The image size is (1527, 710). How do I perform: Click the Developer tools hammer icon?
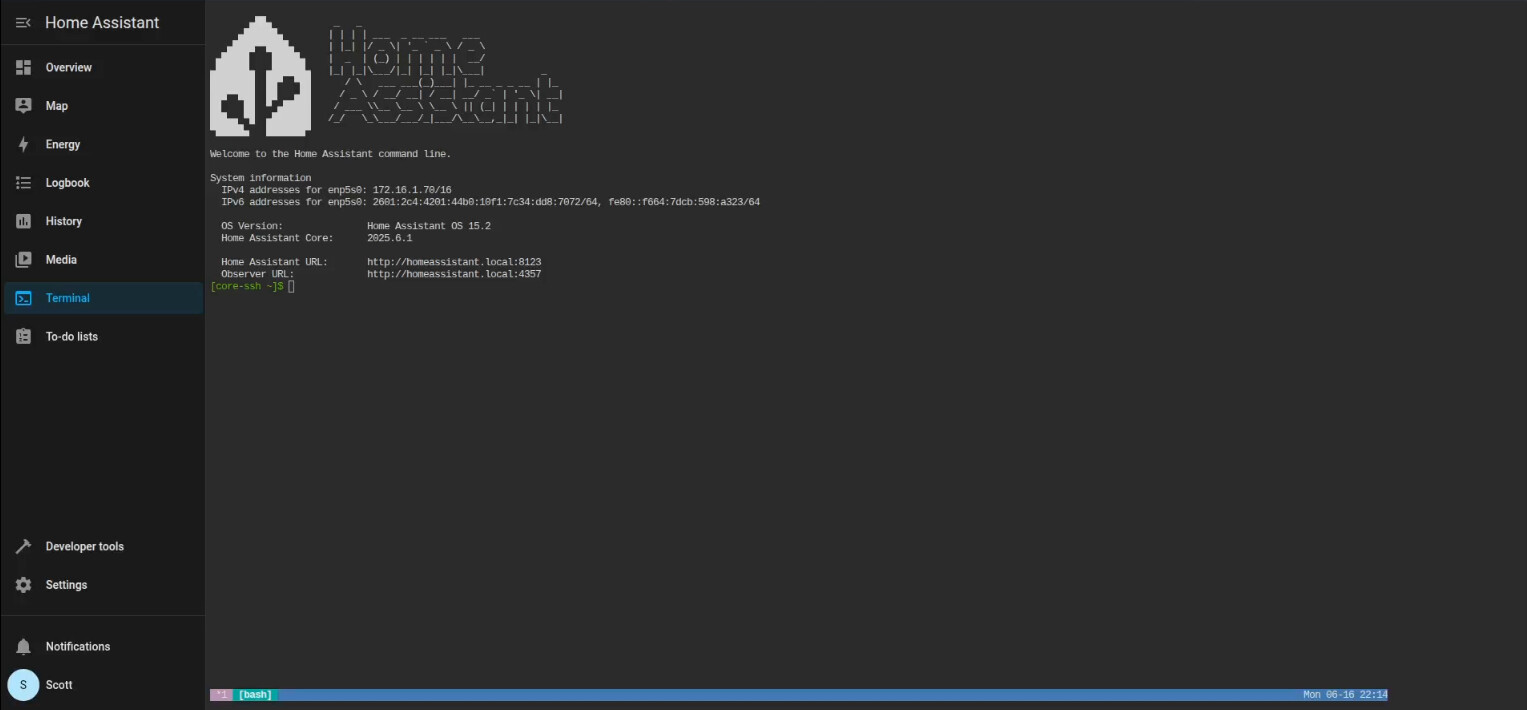coord(23,547)
